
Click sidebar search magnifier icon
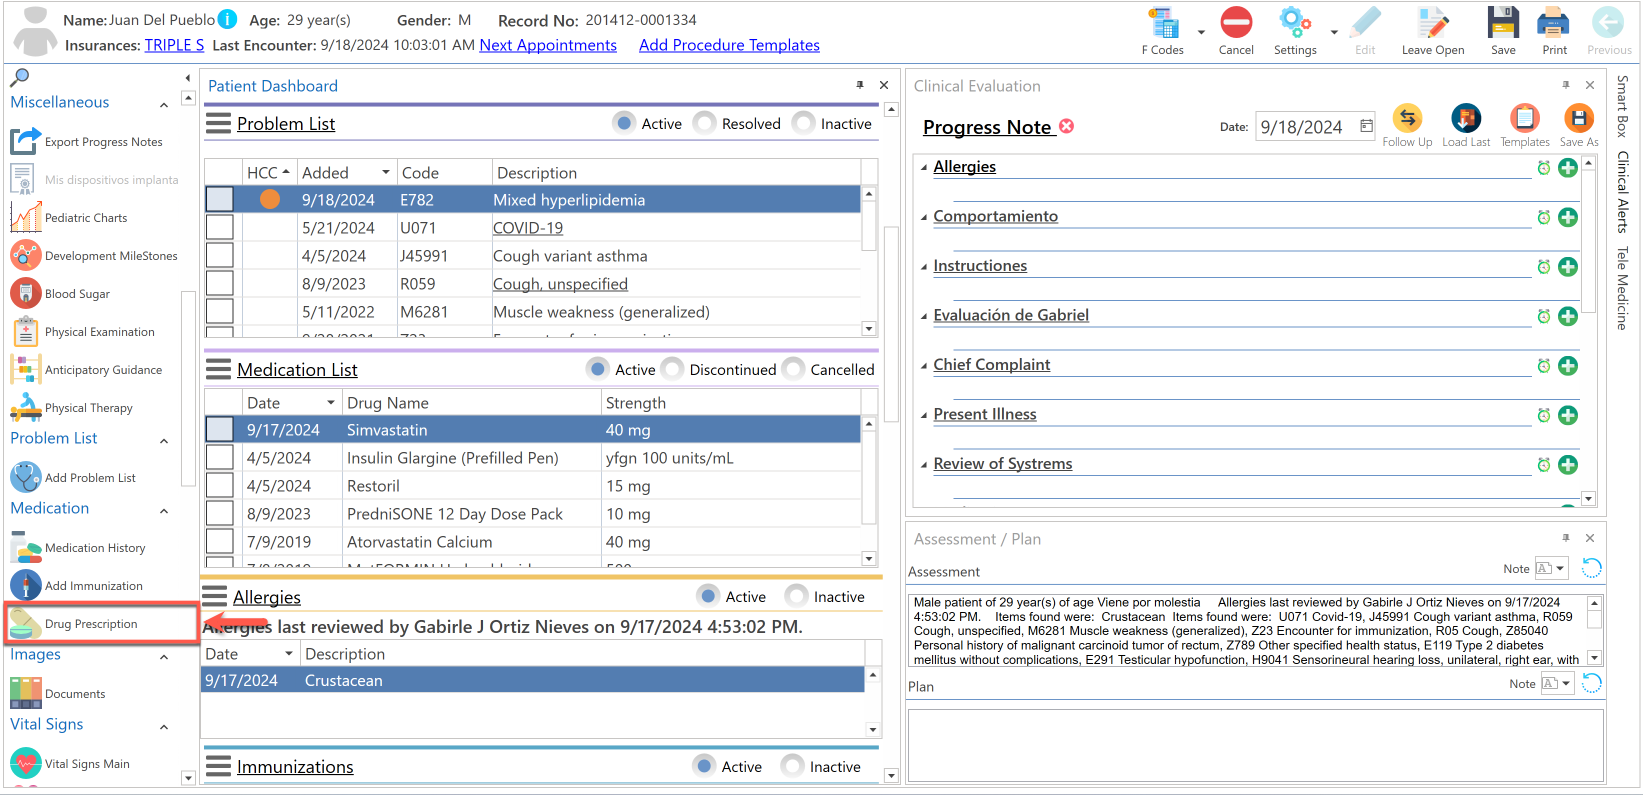19,77
